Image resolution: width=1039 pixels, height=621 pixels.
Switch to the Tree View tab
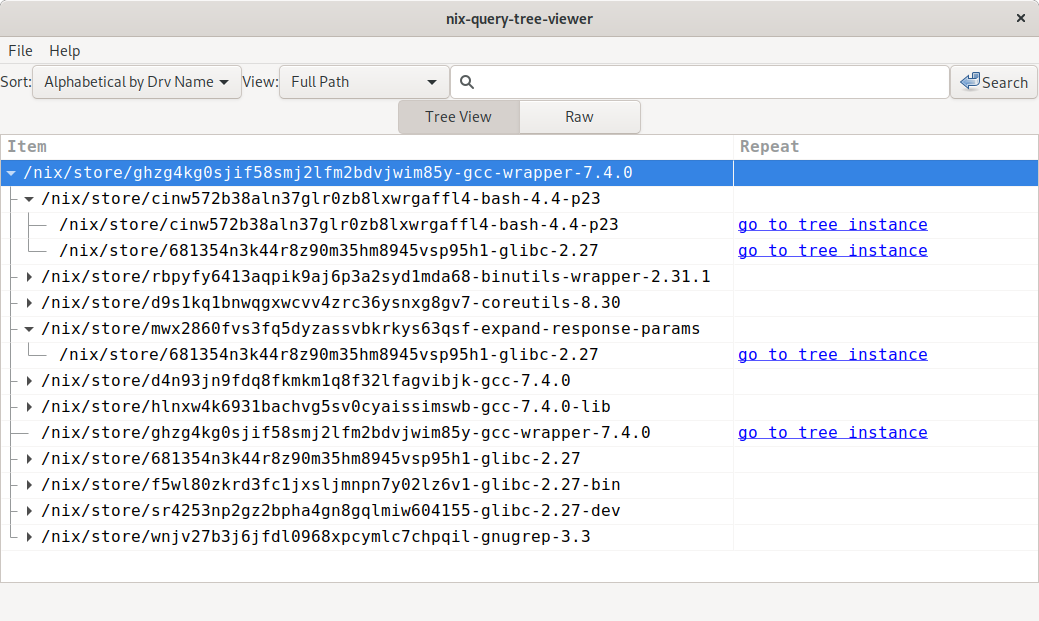point(459,117)
